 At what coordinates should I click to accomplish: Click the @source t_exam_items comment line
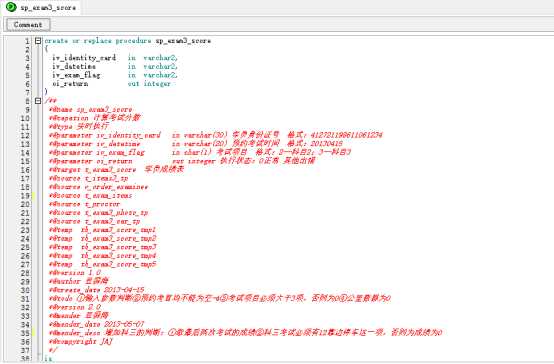click(91, 195)
